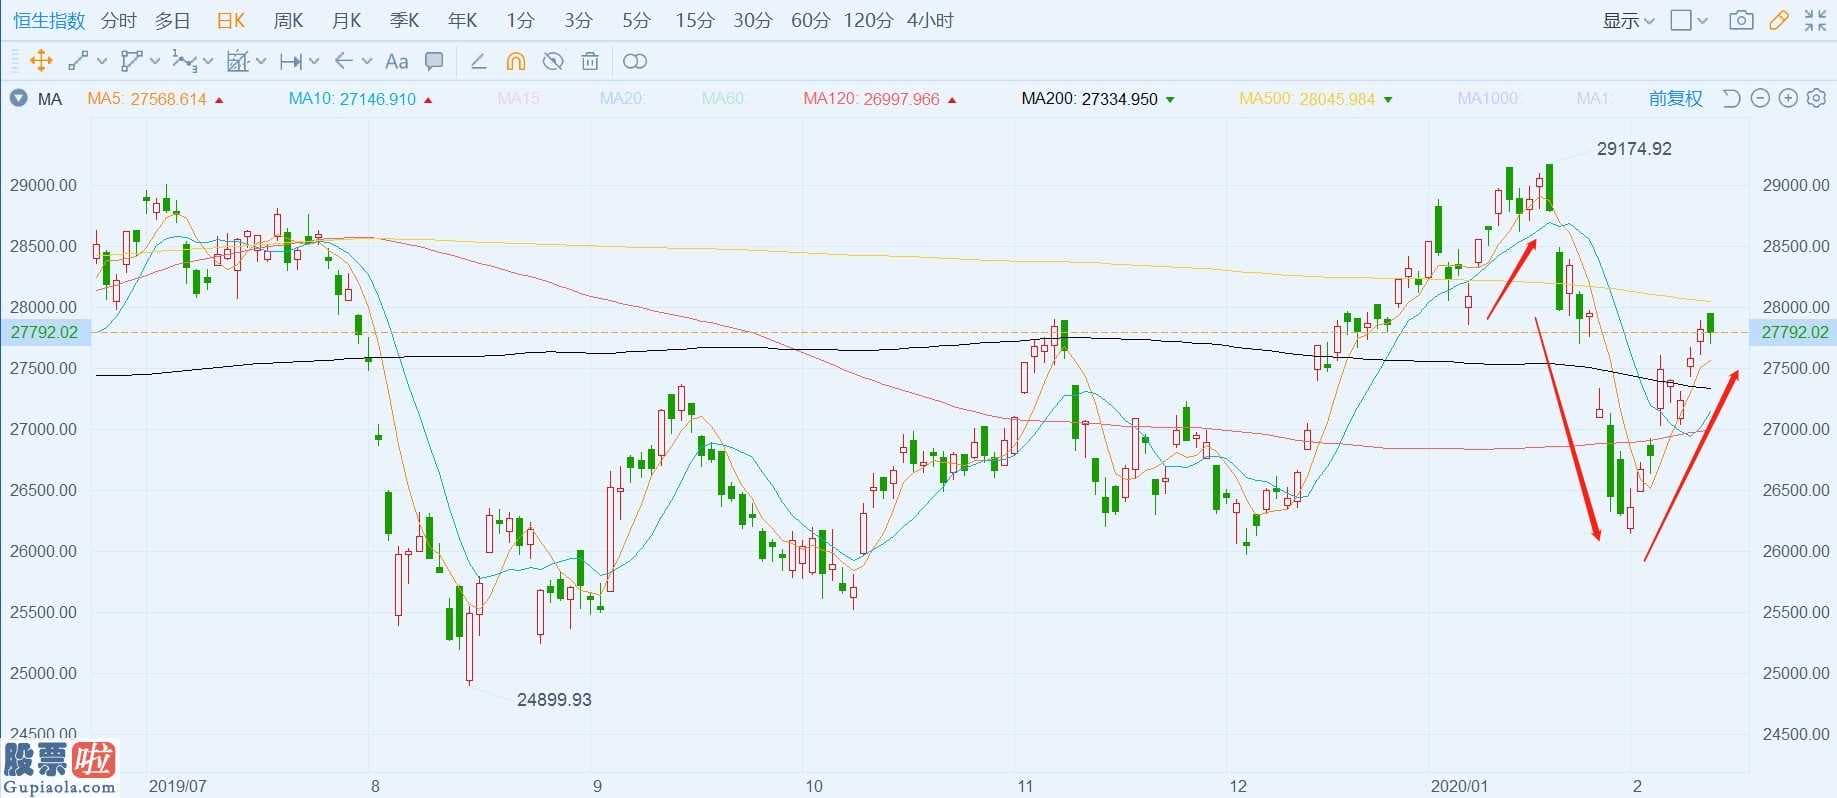1837x798 pixels.
Task: Open arrow tool dropdown arrow
Action: click(x=367, y=61)
